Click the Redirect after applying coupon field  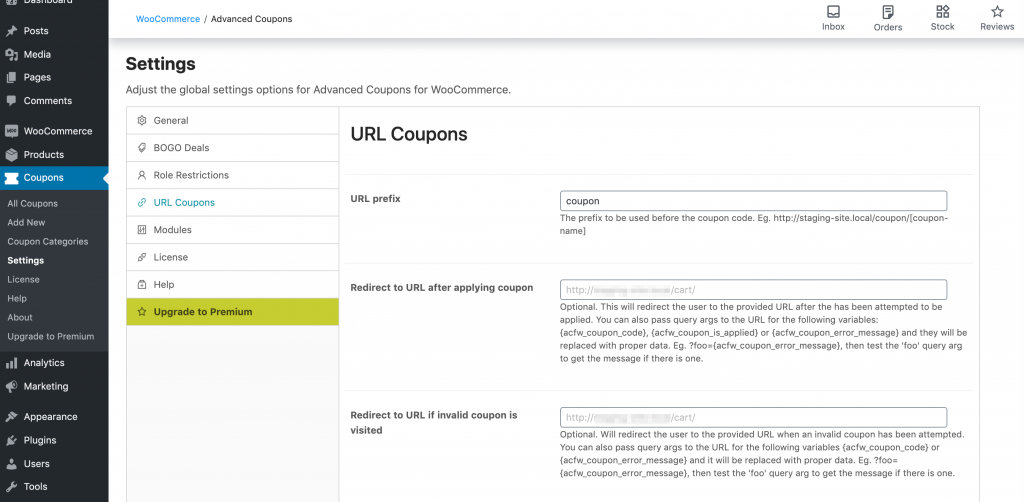click(x=753, y=289)
